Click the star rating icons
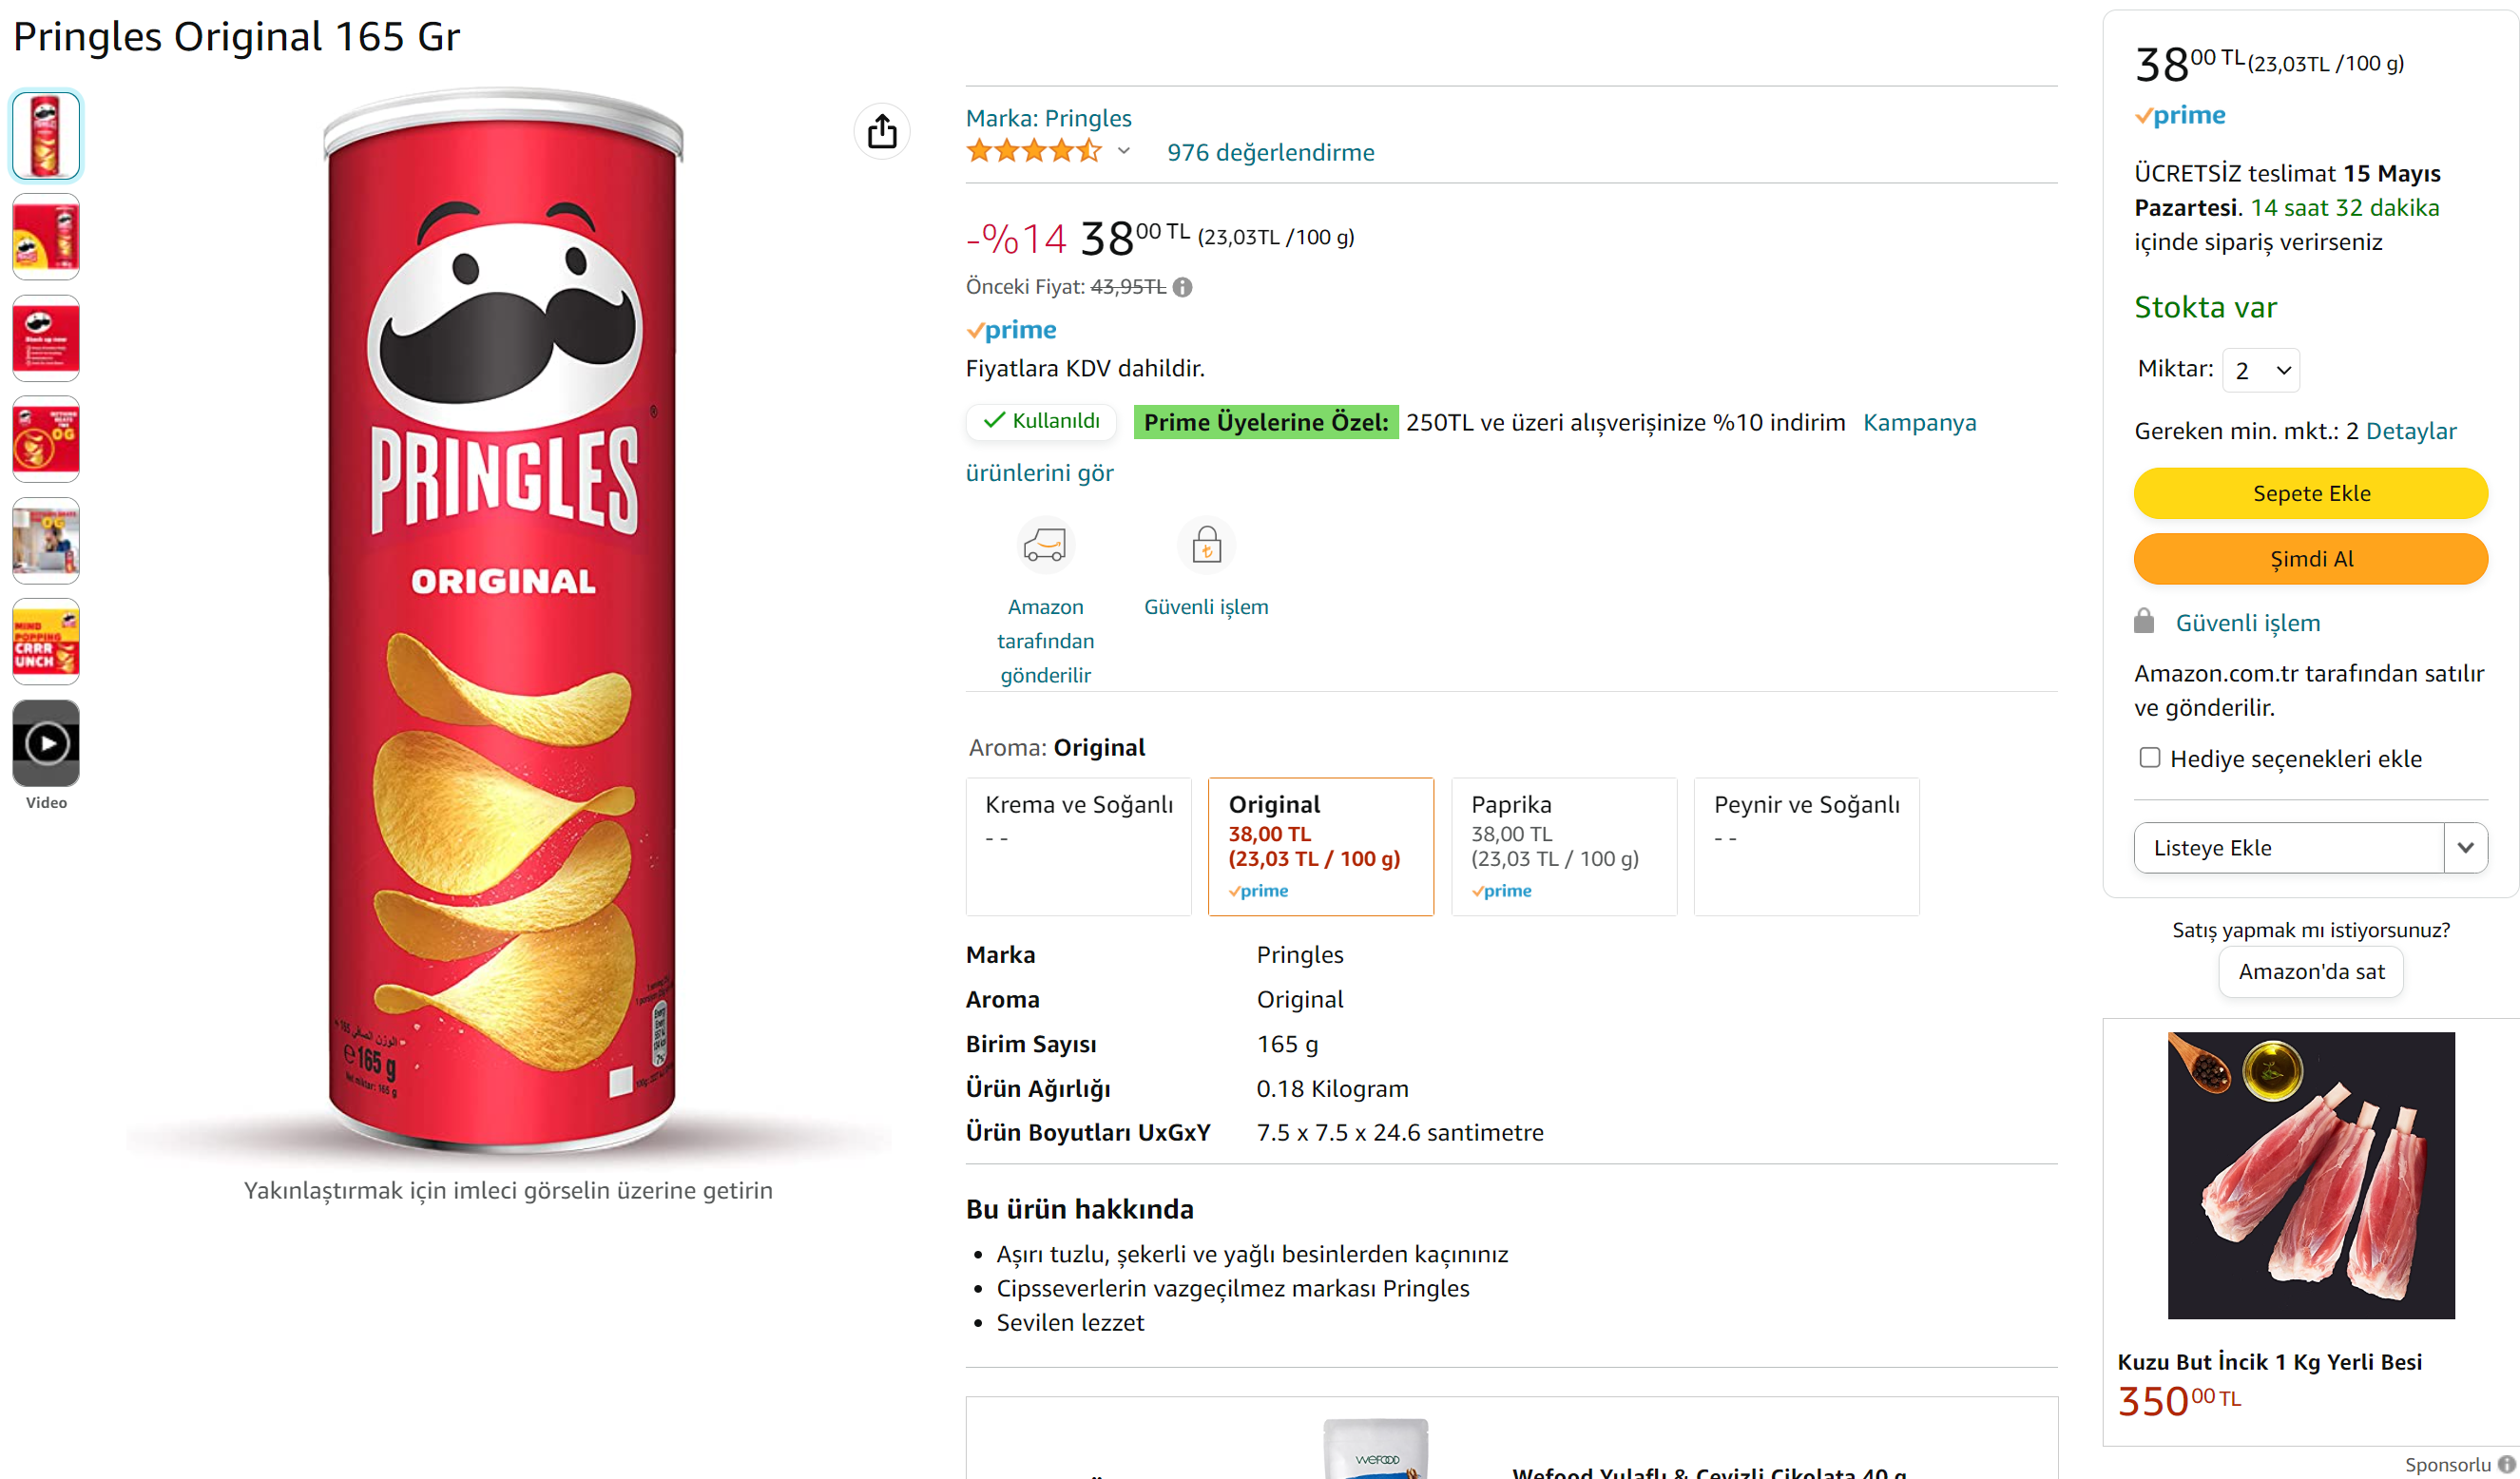Image resolution: width=2520 pixels, height=1479 pixels. 1033,152
